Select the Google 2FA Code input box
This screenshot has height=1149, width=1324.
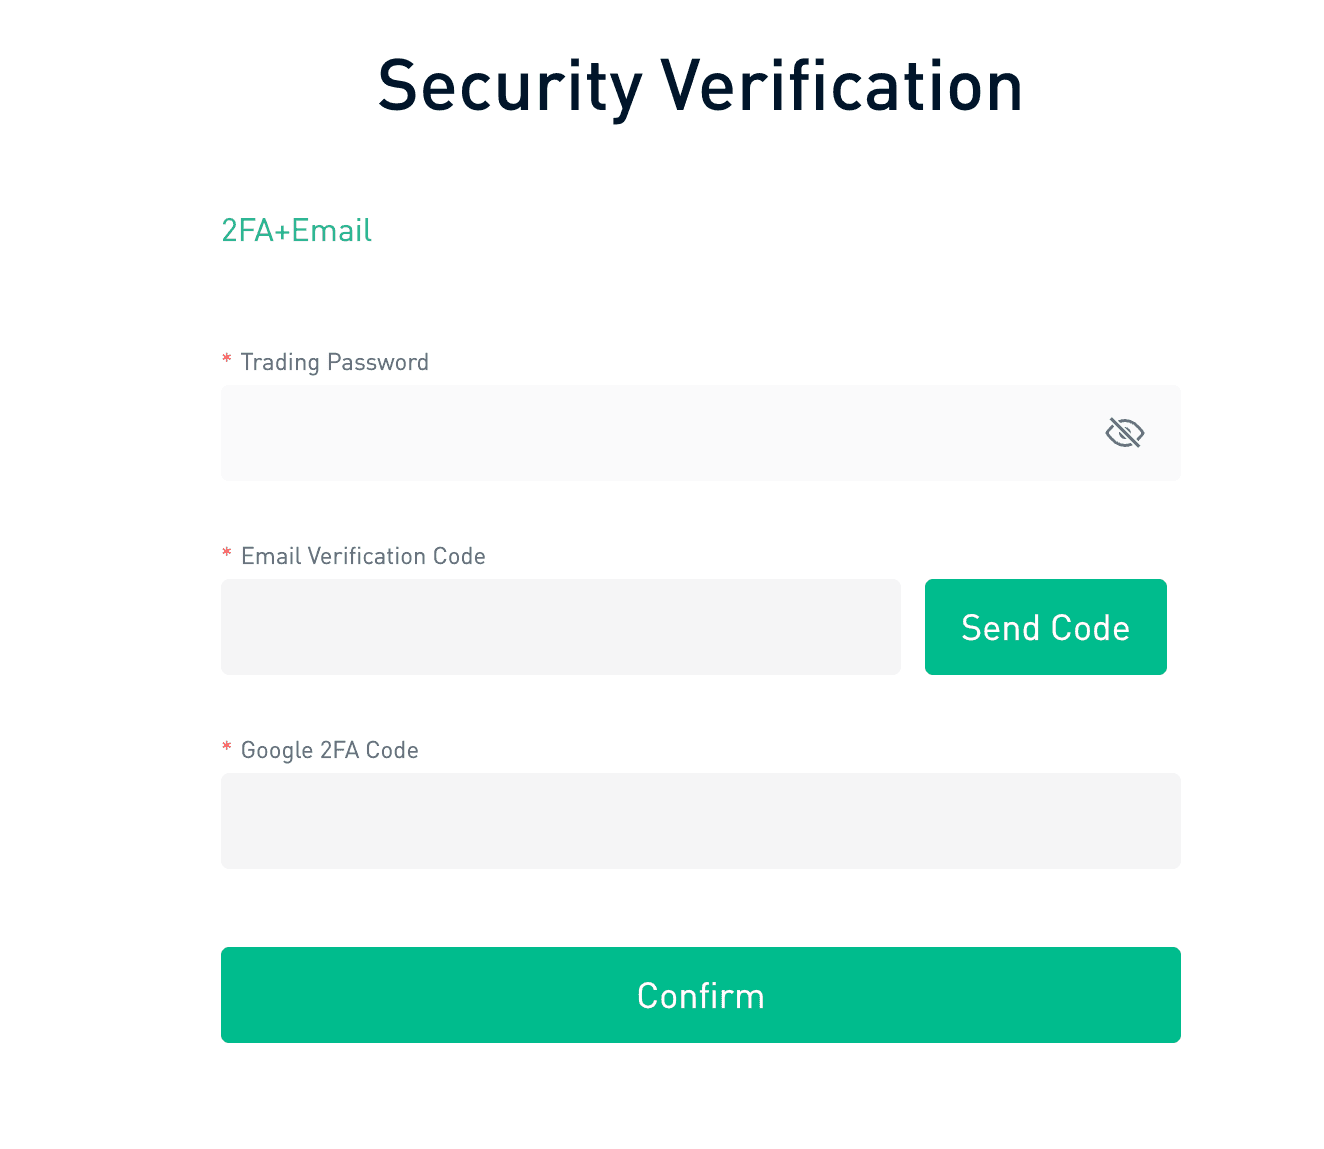[700, 821]
